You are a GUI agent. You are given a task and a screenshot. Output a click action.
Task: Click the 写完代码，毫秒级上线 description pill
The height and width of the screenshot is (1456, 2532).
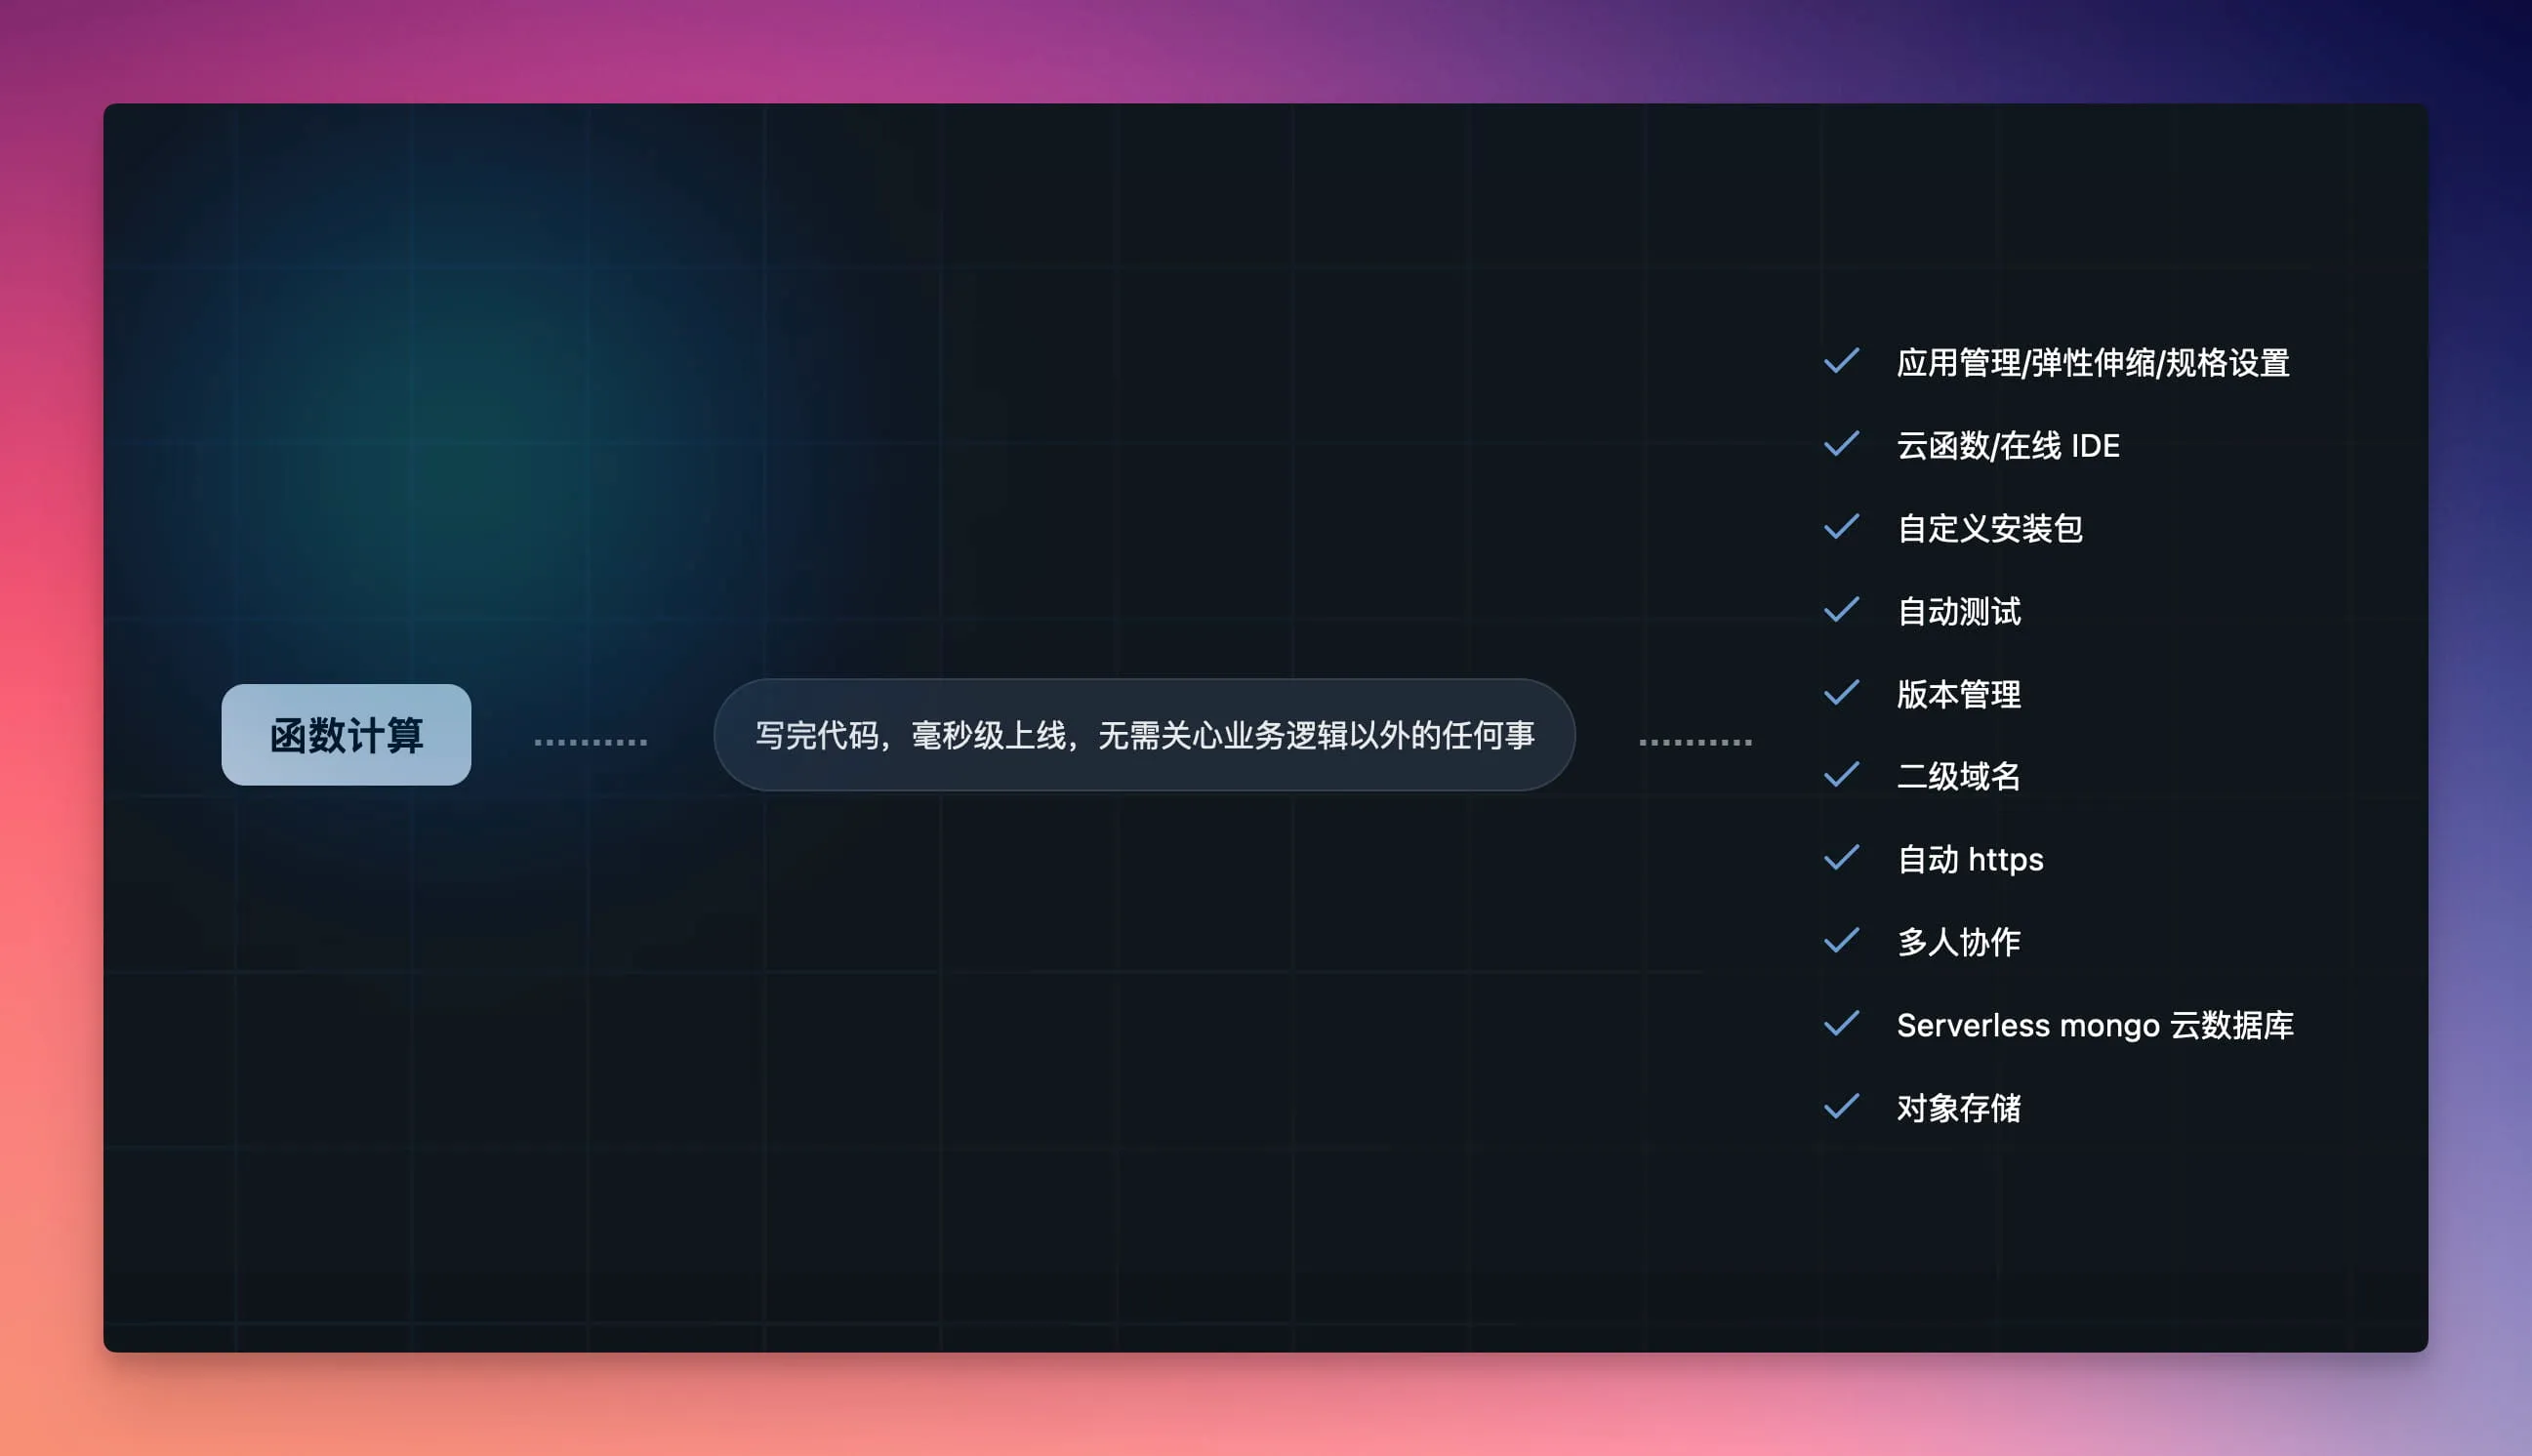coord(1144,735)
